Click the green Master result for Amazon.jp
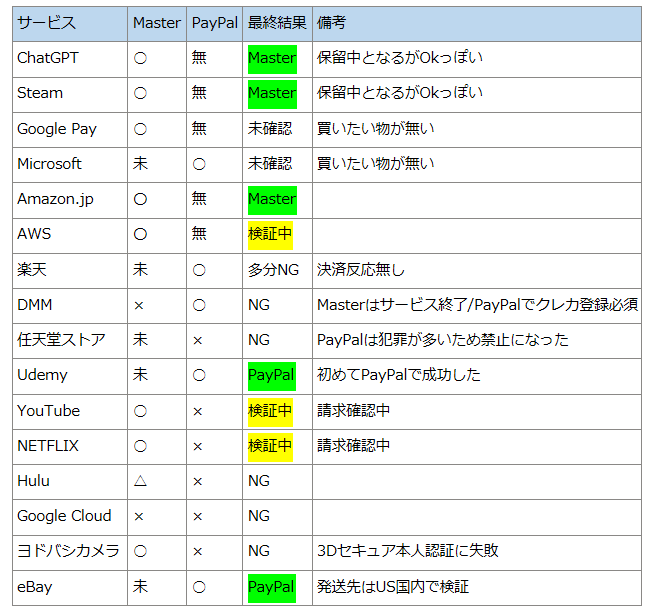 [x=271, y=199]
